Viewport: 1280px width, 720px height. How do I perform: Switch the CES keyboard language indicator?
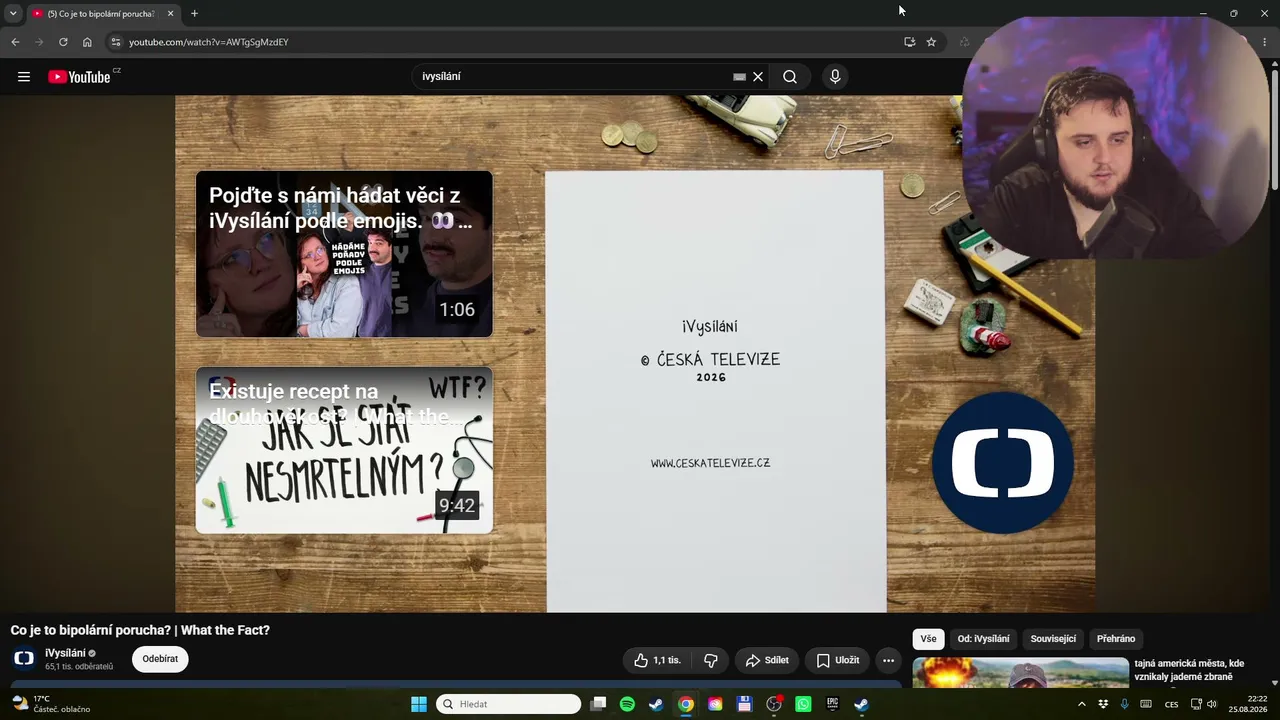(x=1171, y=704)
